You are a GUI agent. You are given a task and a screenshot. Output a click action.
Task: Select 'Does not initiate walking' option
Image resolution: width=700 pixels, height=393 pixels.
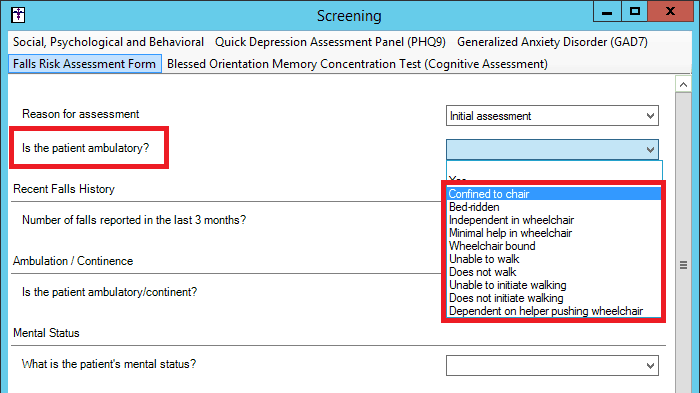pos(554,298)
